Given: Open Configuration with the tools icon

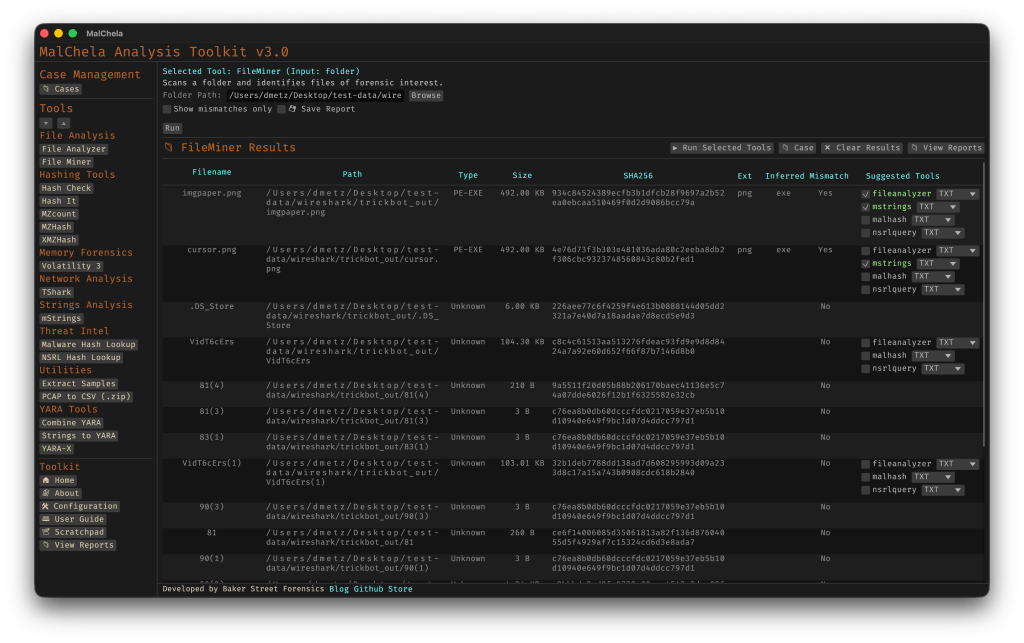Looking at the screenshot, I should [79, 507].
